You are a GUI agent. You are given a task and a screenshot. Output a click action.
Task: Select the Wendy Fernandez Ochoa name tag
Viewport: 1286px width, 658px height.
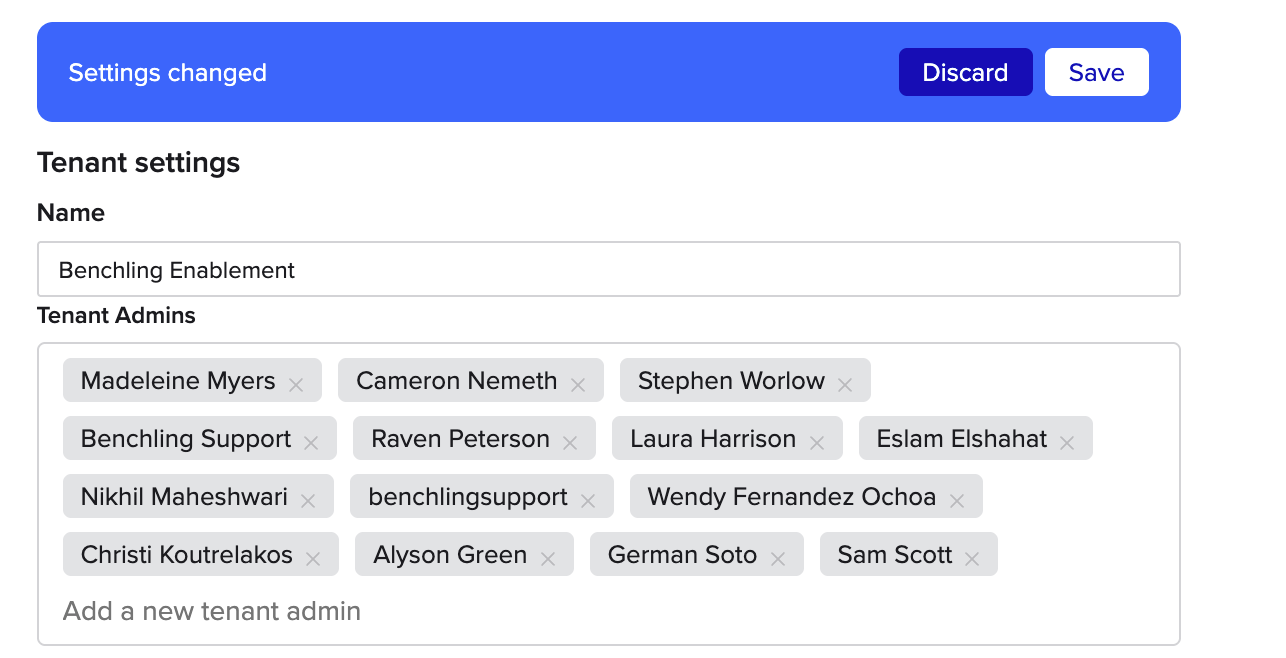click(x=791, y=497)
